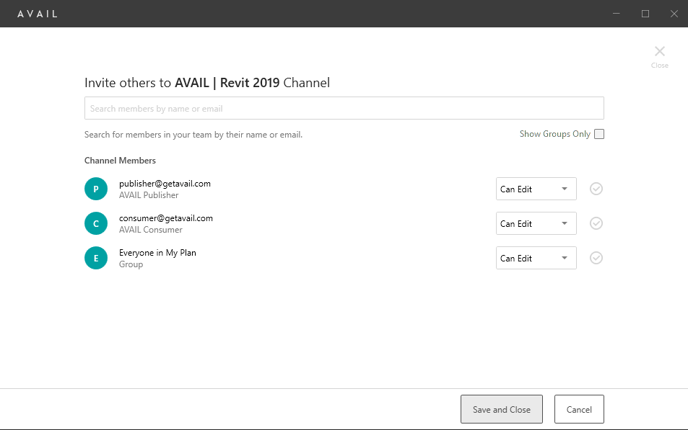Toggle the checkmark circle for consumer@getavail.com
Screen dimensions: 688x430
(596, 223)
